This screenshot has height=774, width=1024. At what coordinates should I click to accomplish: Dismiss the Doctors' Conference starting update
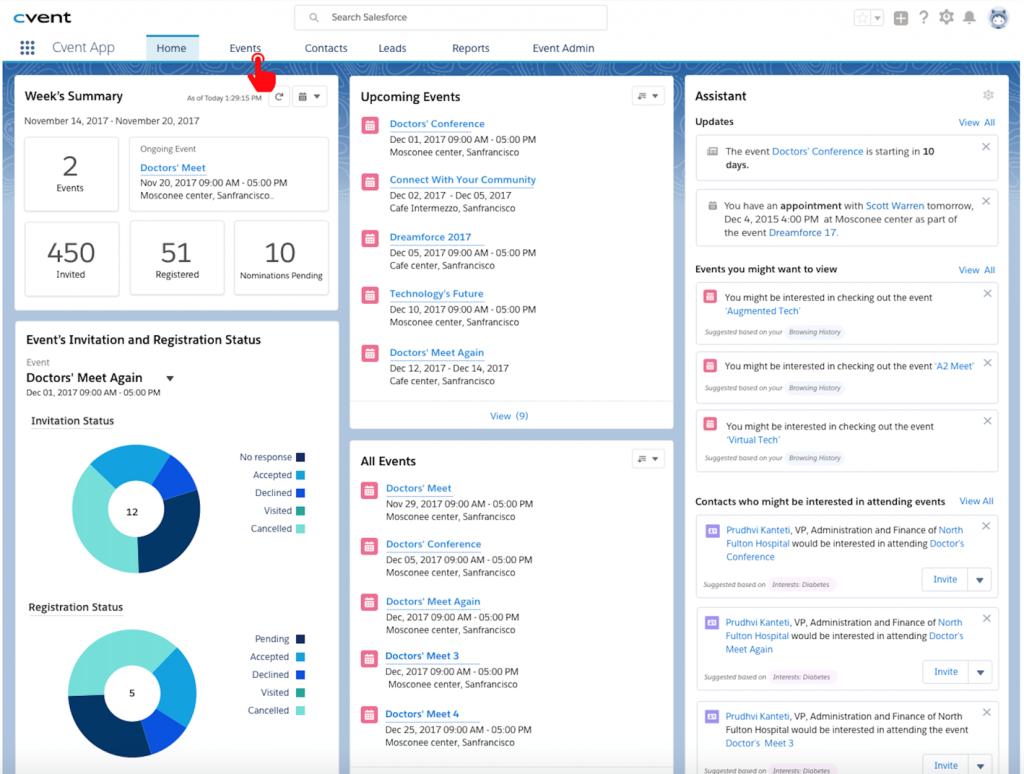(x=986, y=147)
